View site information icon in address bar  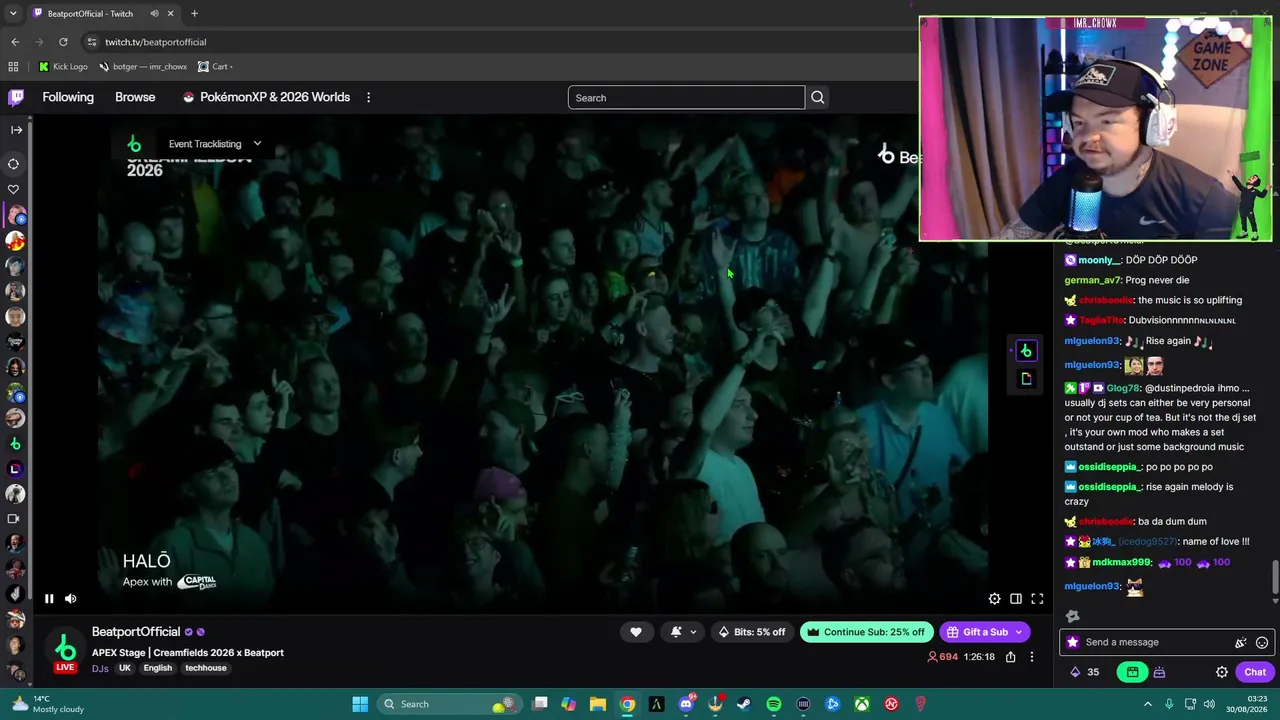pos(91,42)
